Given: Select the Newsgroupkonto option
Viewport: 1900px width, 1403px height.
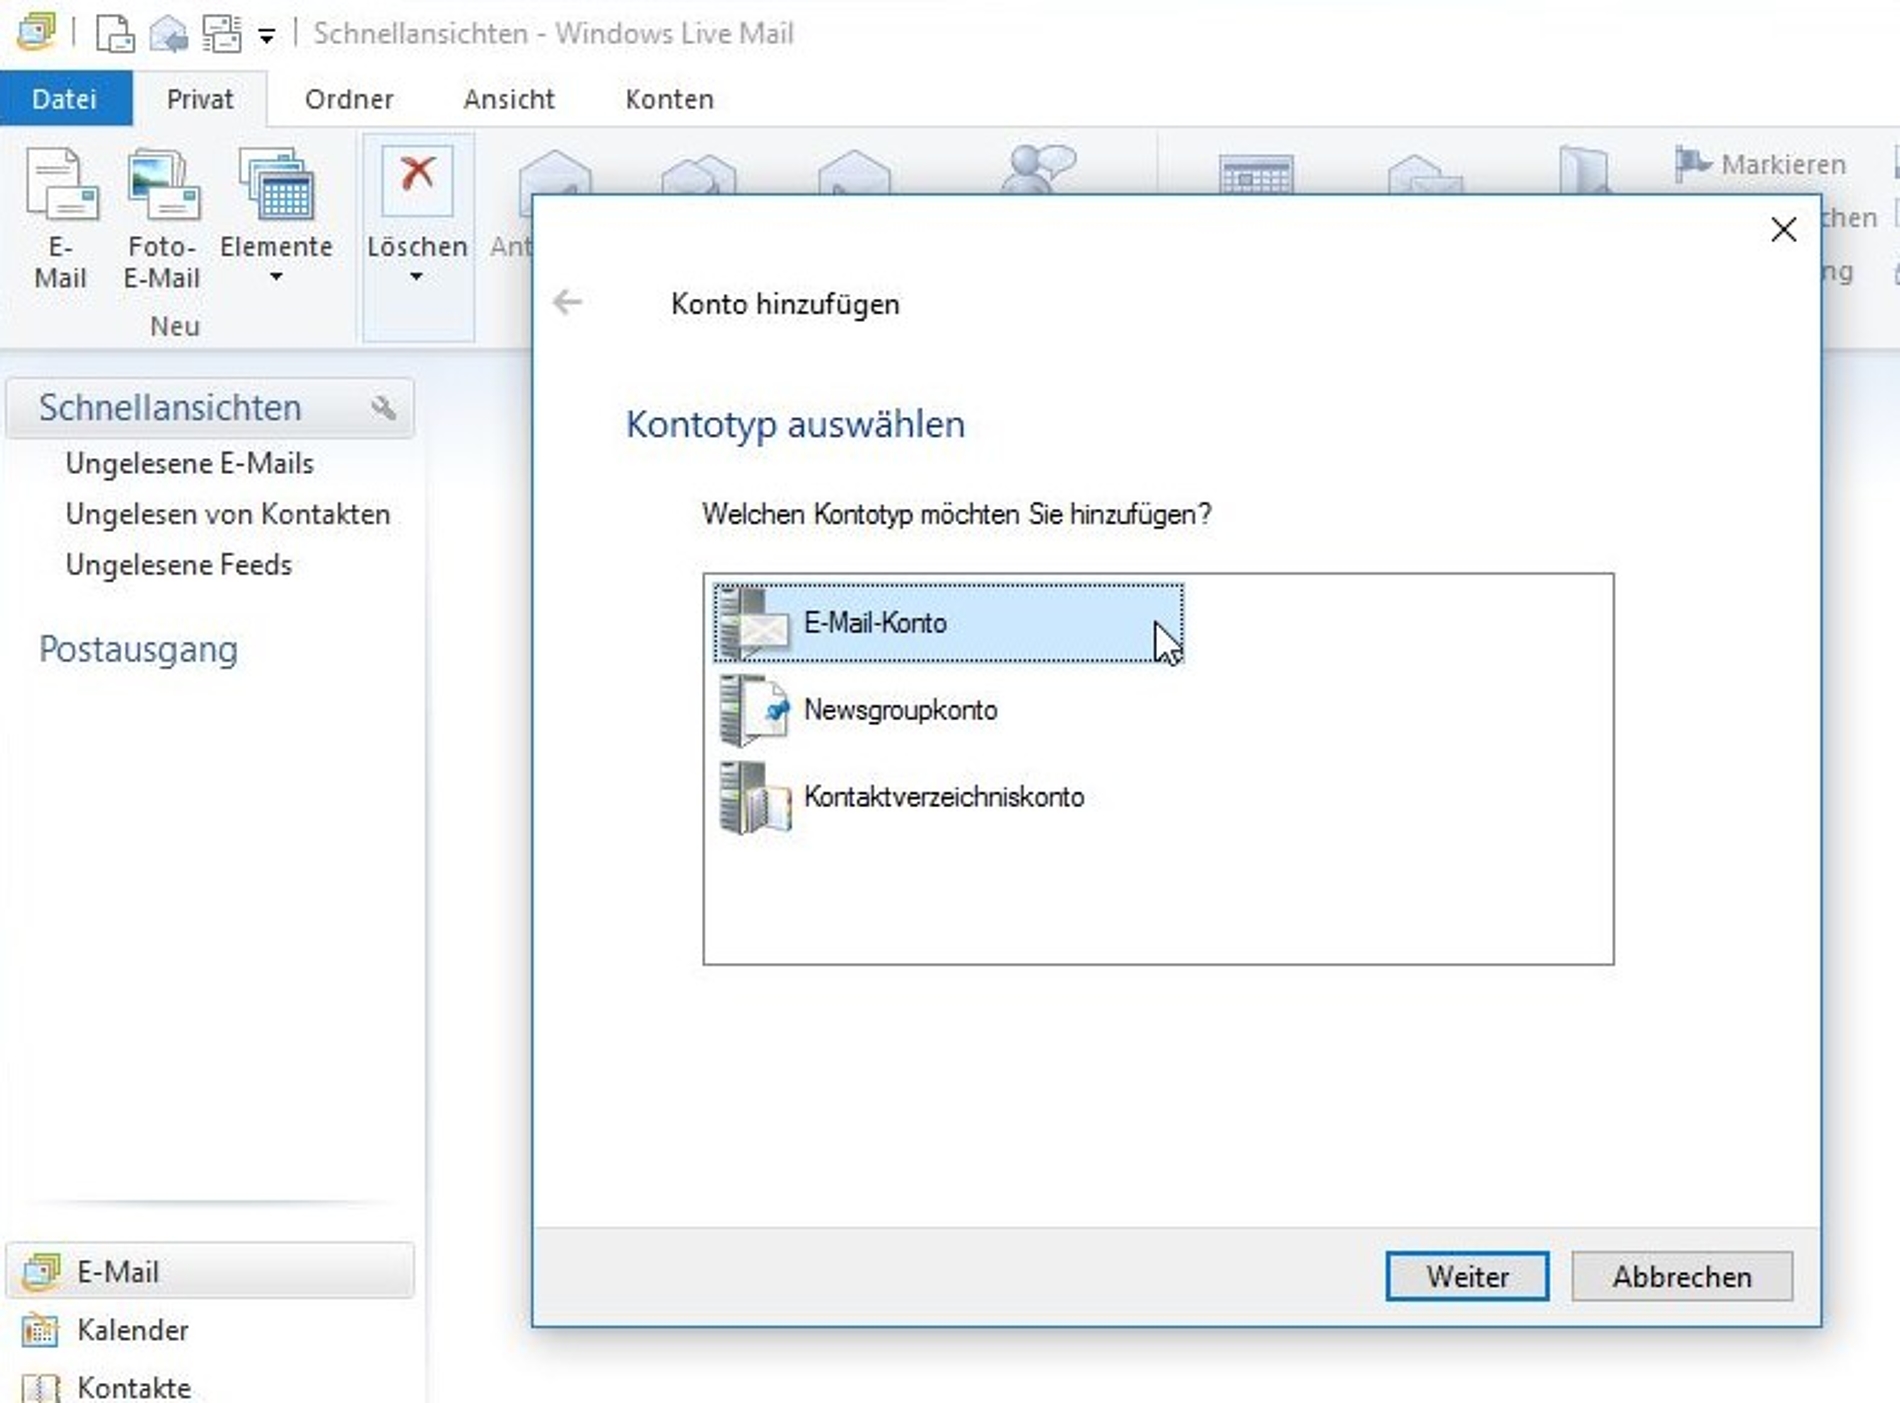Looking at the screenshot, I should point(900,710).
